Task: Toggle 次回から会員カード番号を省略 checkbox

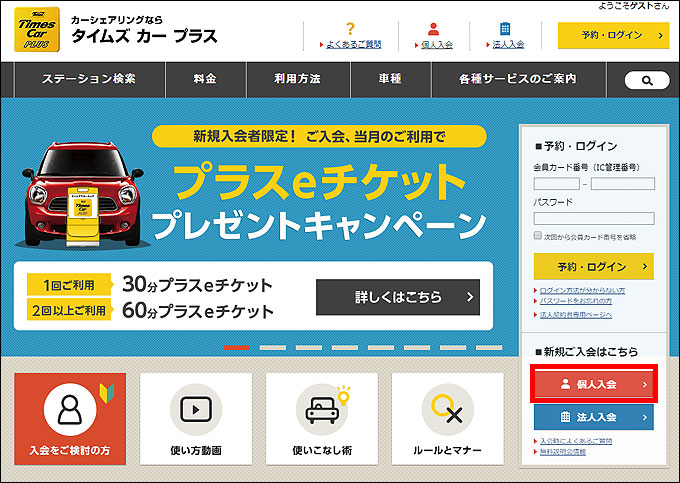Action: point(538,235)
